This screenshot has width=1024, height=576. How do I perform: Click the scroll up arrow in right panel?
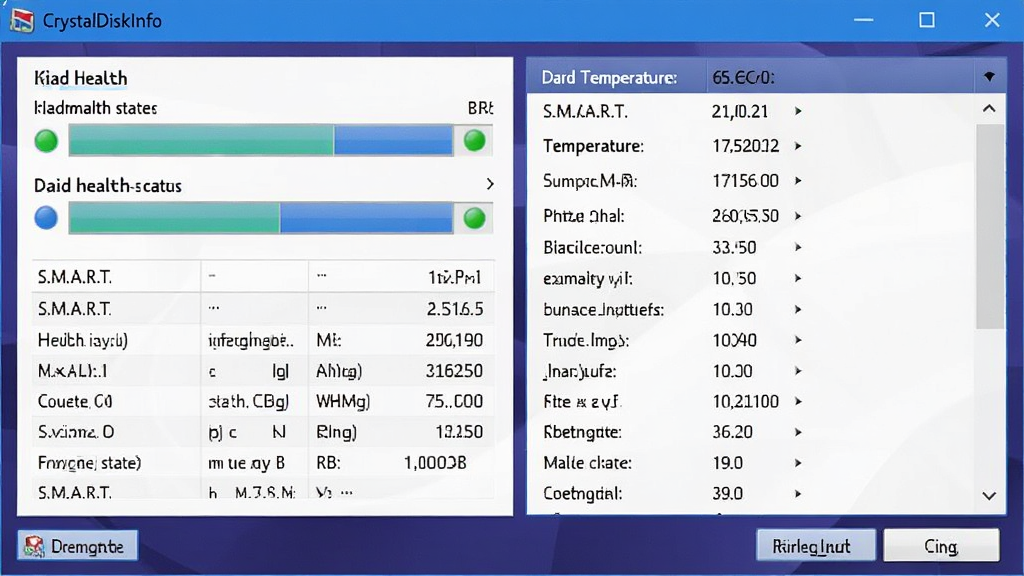(x=989, y=109)
